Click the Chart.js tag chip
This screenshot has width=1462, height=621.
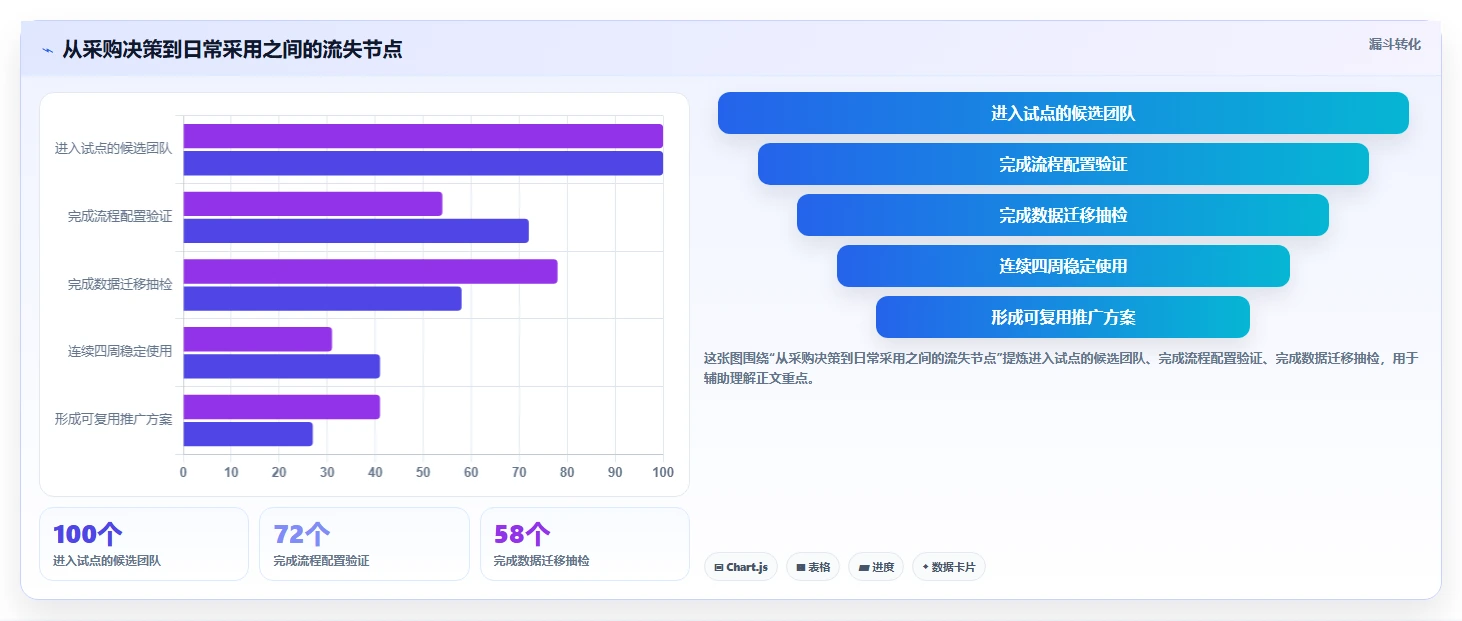point(740,567)
